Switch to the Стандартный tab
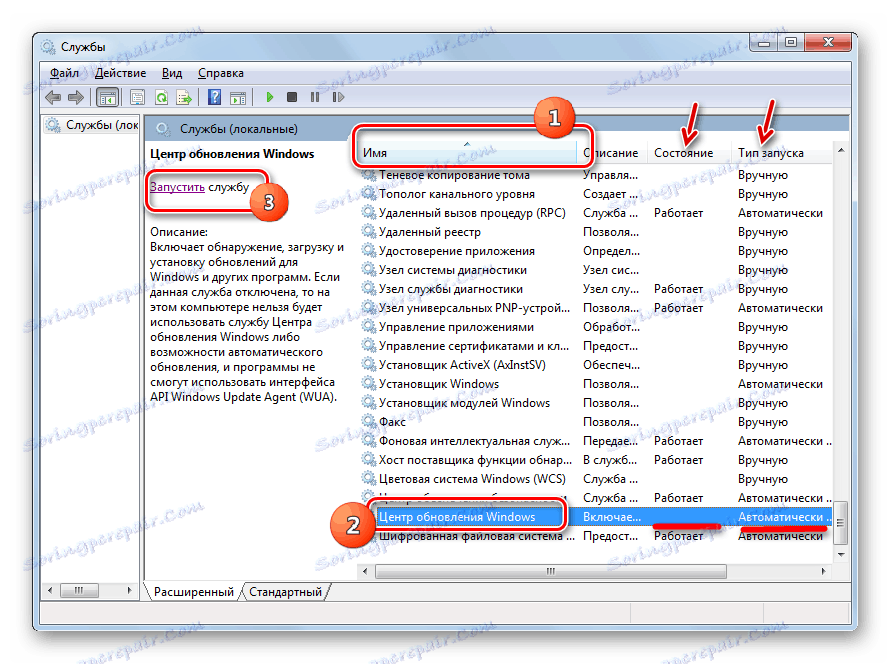 [x=285, y=592]
